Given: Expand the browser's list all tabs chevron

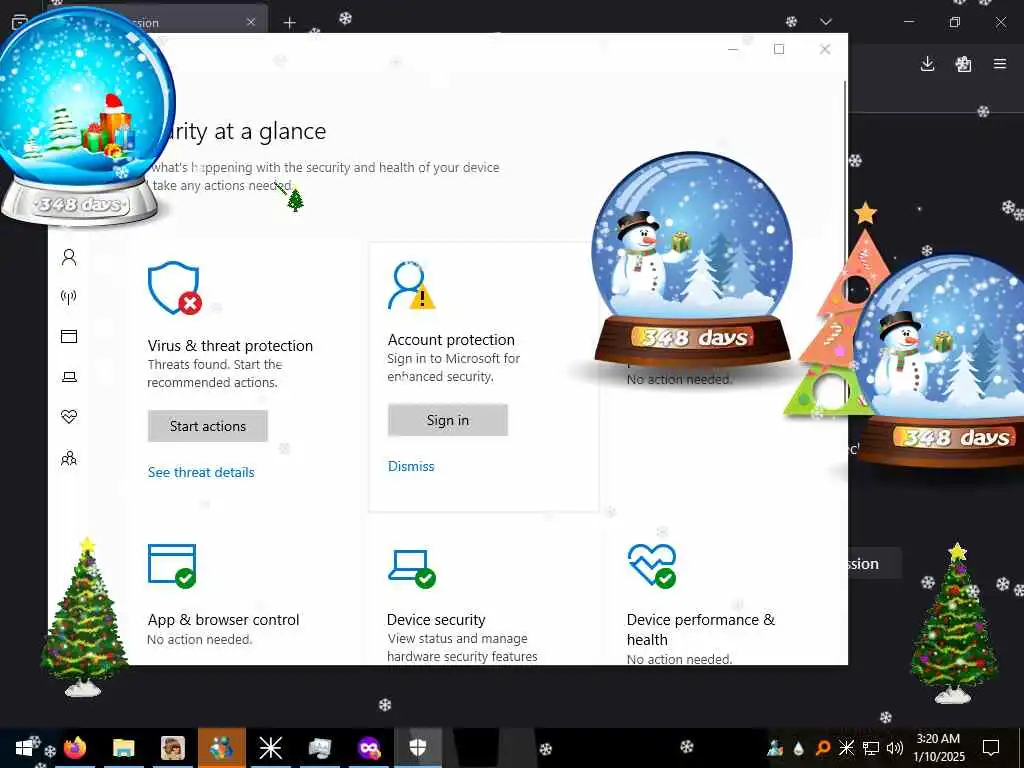Looking at the screenshot, I should pos(826,22).
